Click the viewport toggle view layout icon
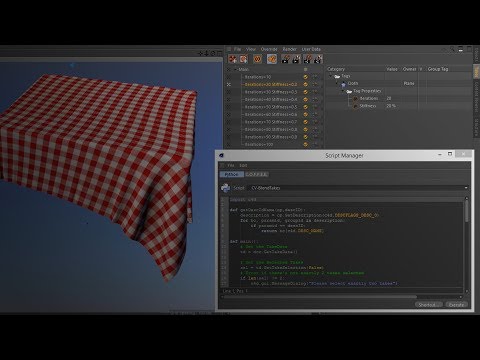This screenshot has height=360, width=480. tap(219, 53)
